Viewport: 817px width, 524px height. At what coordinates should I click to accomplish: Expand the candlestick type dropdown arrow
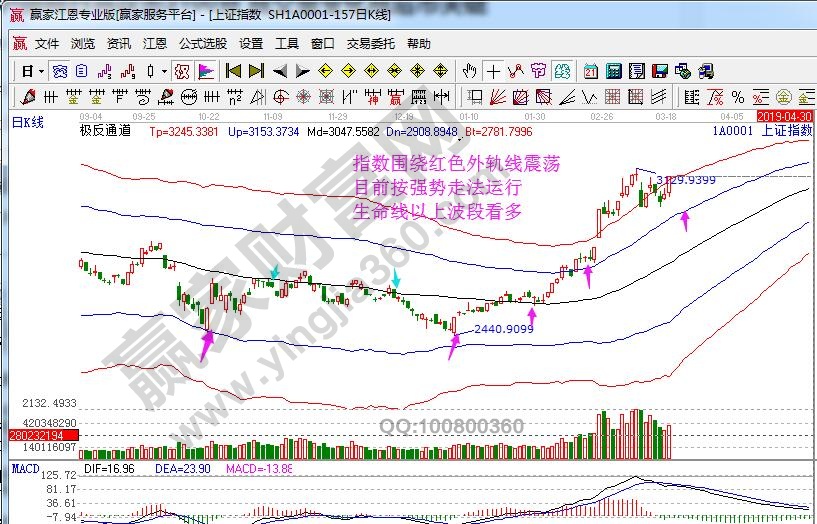click(x=162, y=71)
